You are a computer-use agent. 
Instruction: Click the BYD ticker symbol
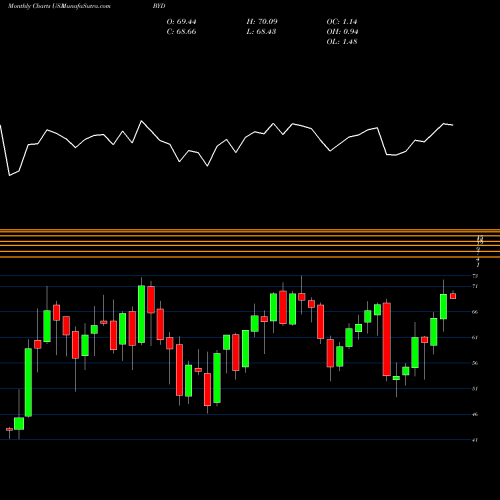pos(159,6)
